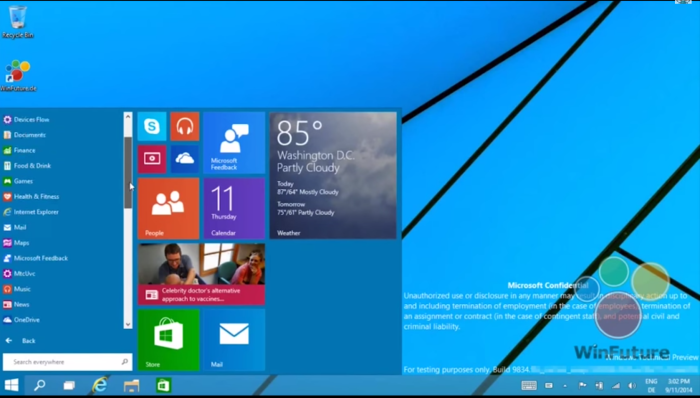Click the app list scrollbar thumb
This screenshot has height=398, width=700.
tap(128, 172)
